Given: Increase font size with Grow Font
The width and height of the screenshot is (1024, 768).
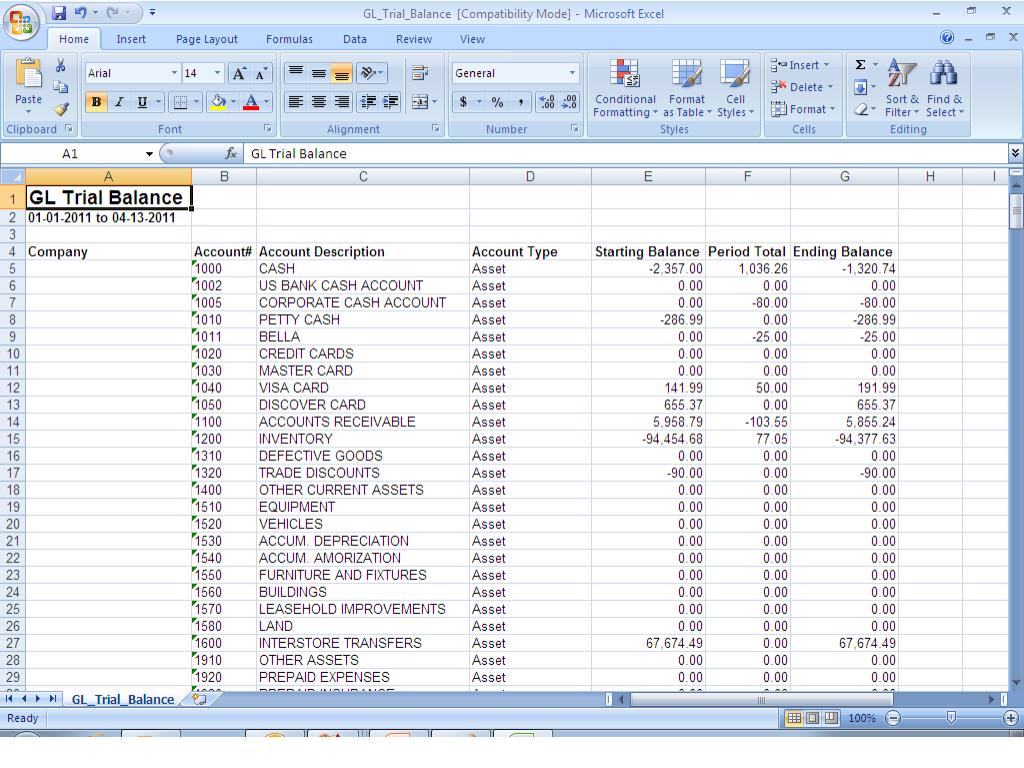Looking at the screenshot, I should point(239,73).
